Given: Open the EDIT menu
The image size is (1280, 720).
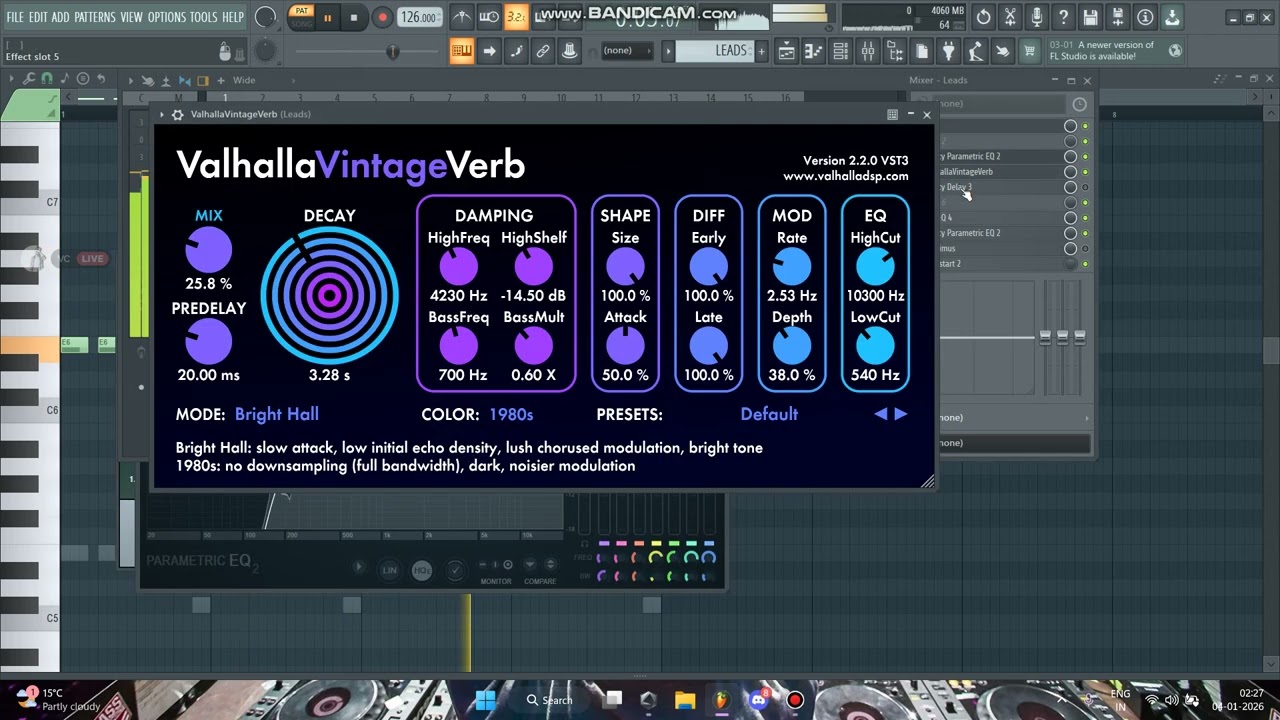Looking at the screenshot, I should click(x=38, y=17).
